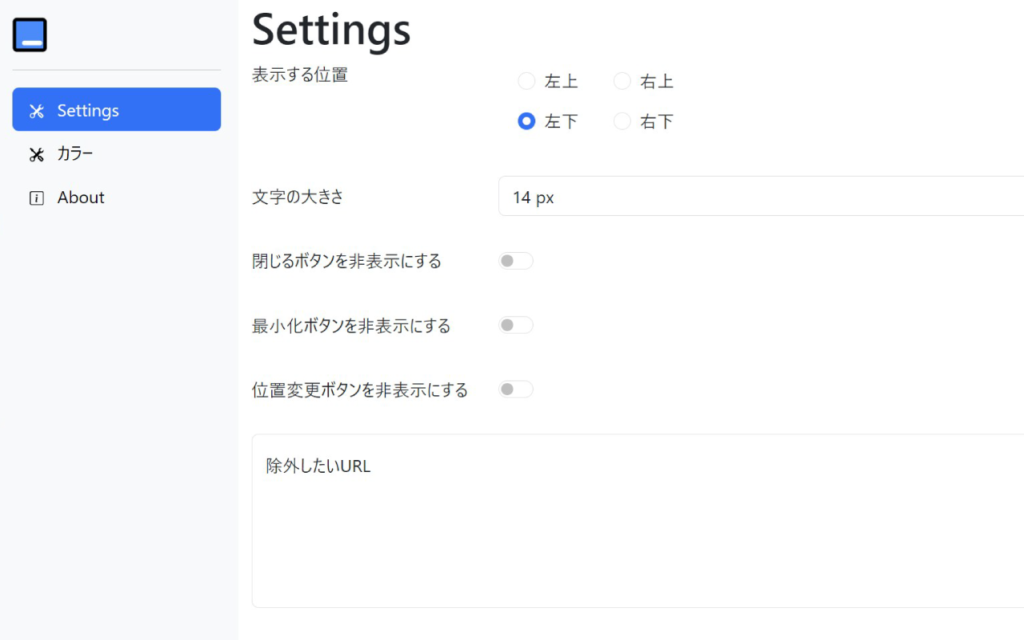Click the Settings page heading
The height and width of the screenshot is (640, 1024).
coord(331,30)
